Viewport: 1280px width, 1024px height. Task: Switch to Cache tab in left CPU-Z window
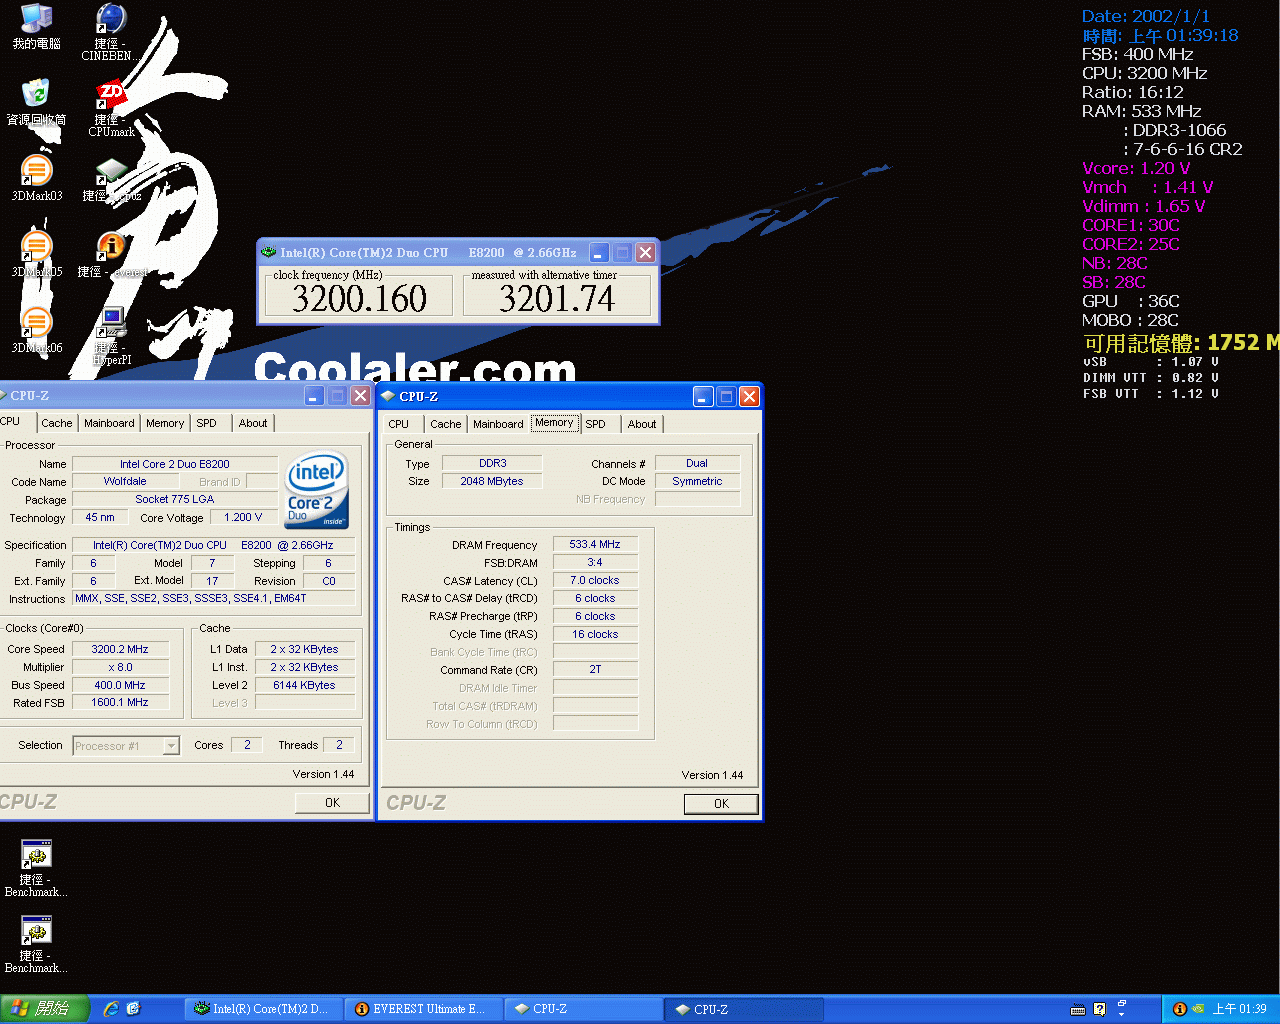(57, 423)
